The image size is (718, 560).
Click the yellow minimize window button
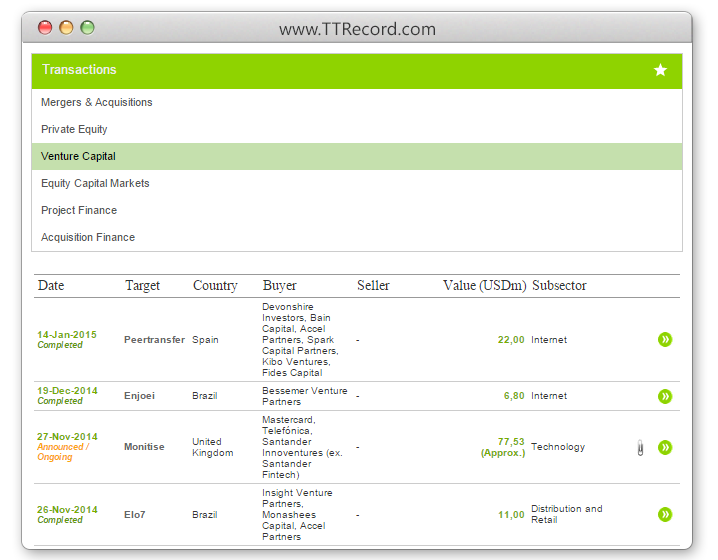66,27
